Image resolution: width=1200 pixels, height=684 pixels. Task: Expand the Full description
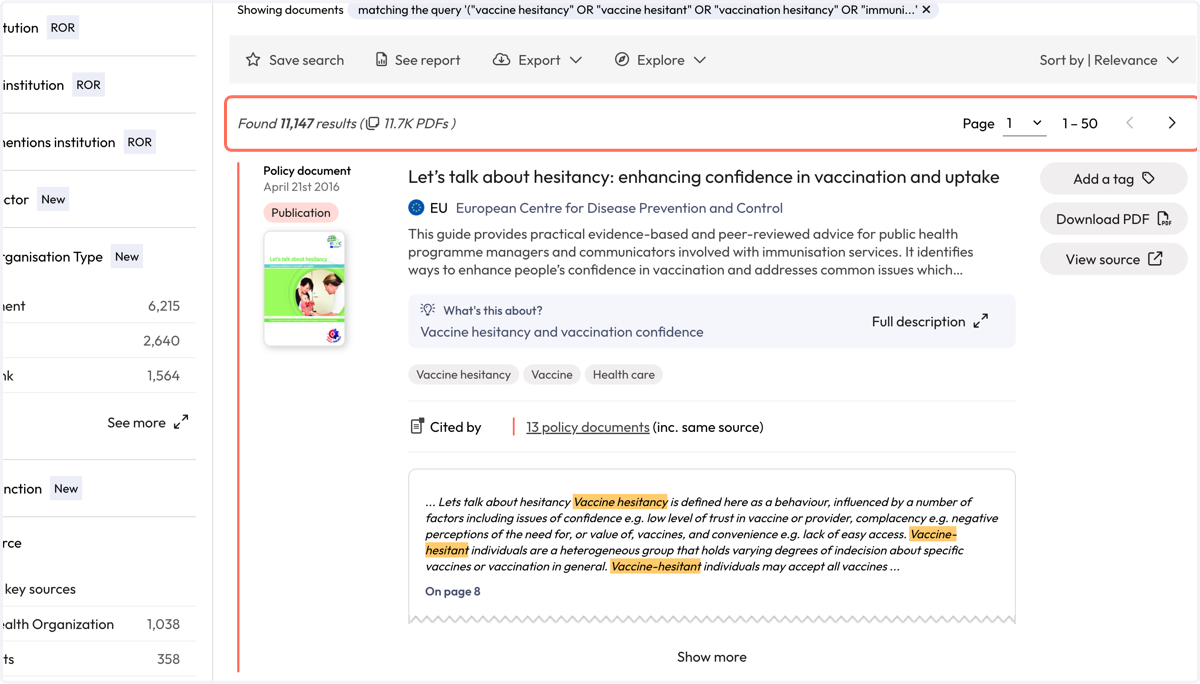coord(930,321)
